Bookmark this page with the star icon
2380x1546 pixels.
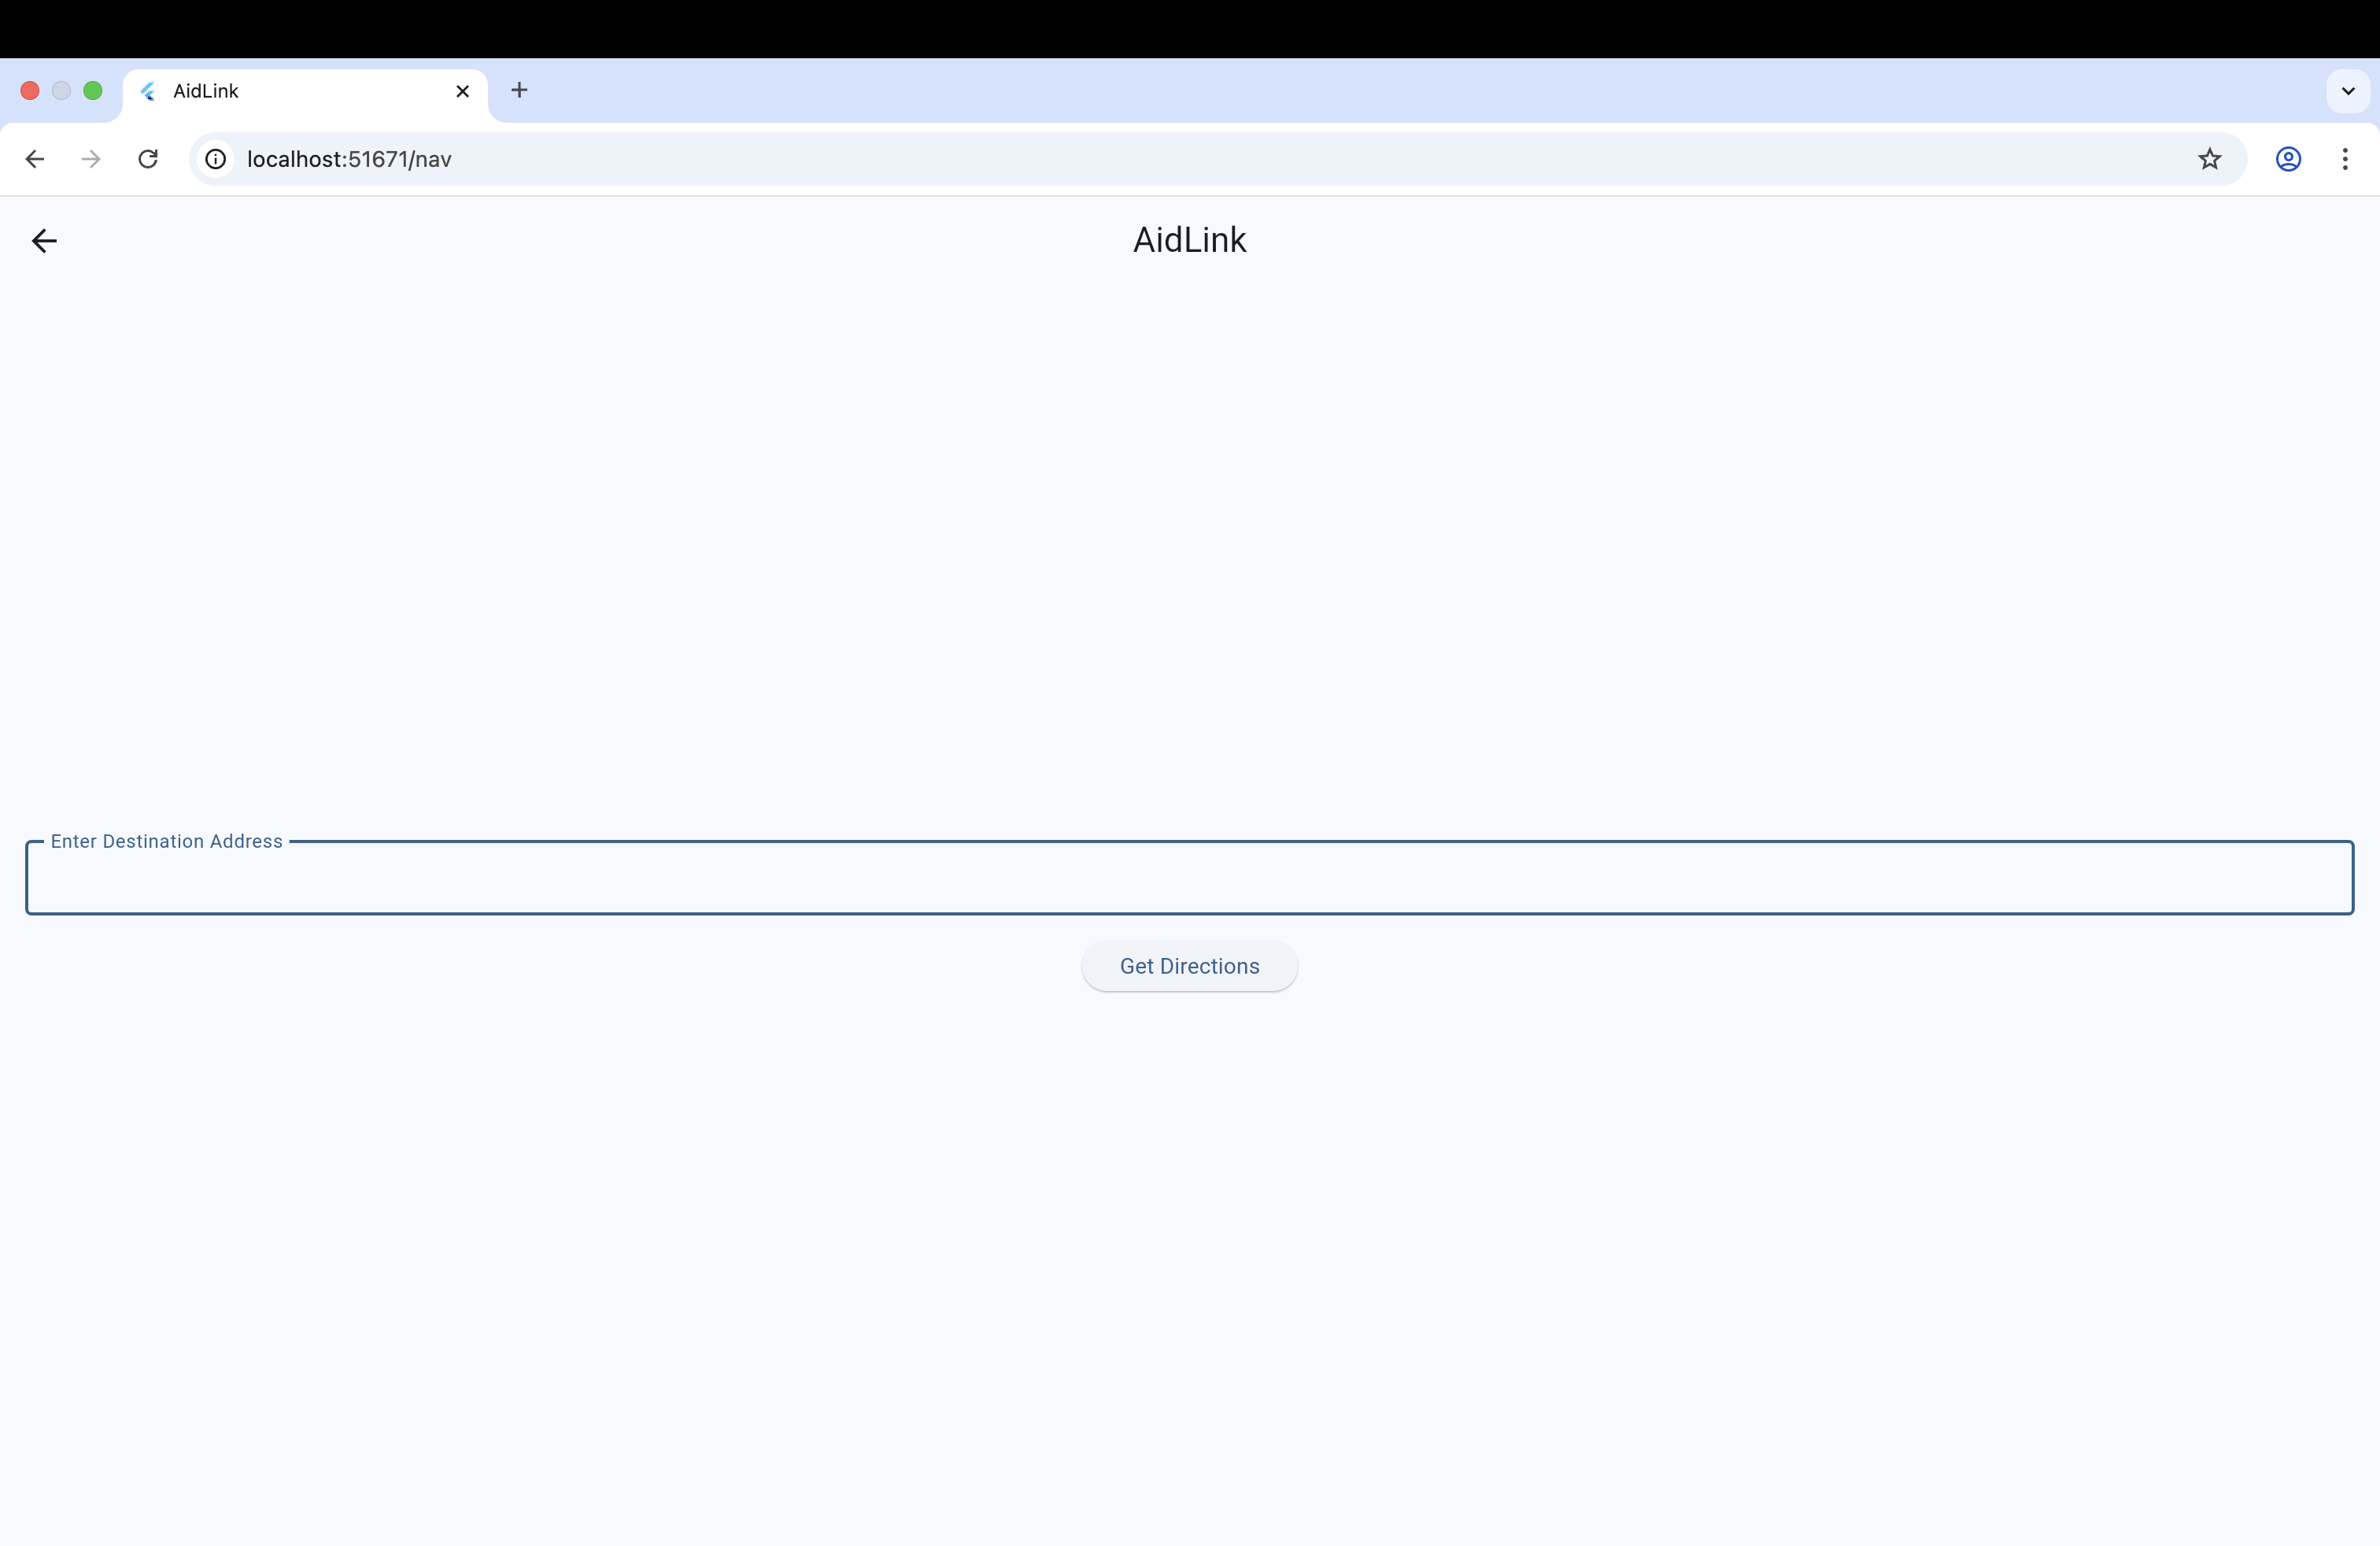click(x=2209, y=159)
